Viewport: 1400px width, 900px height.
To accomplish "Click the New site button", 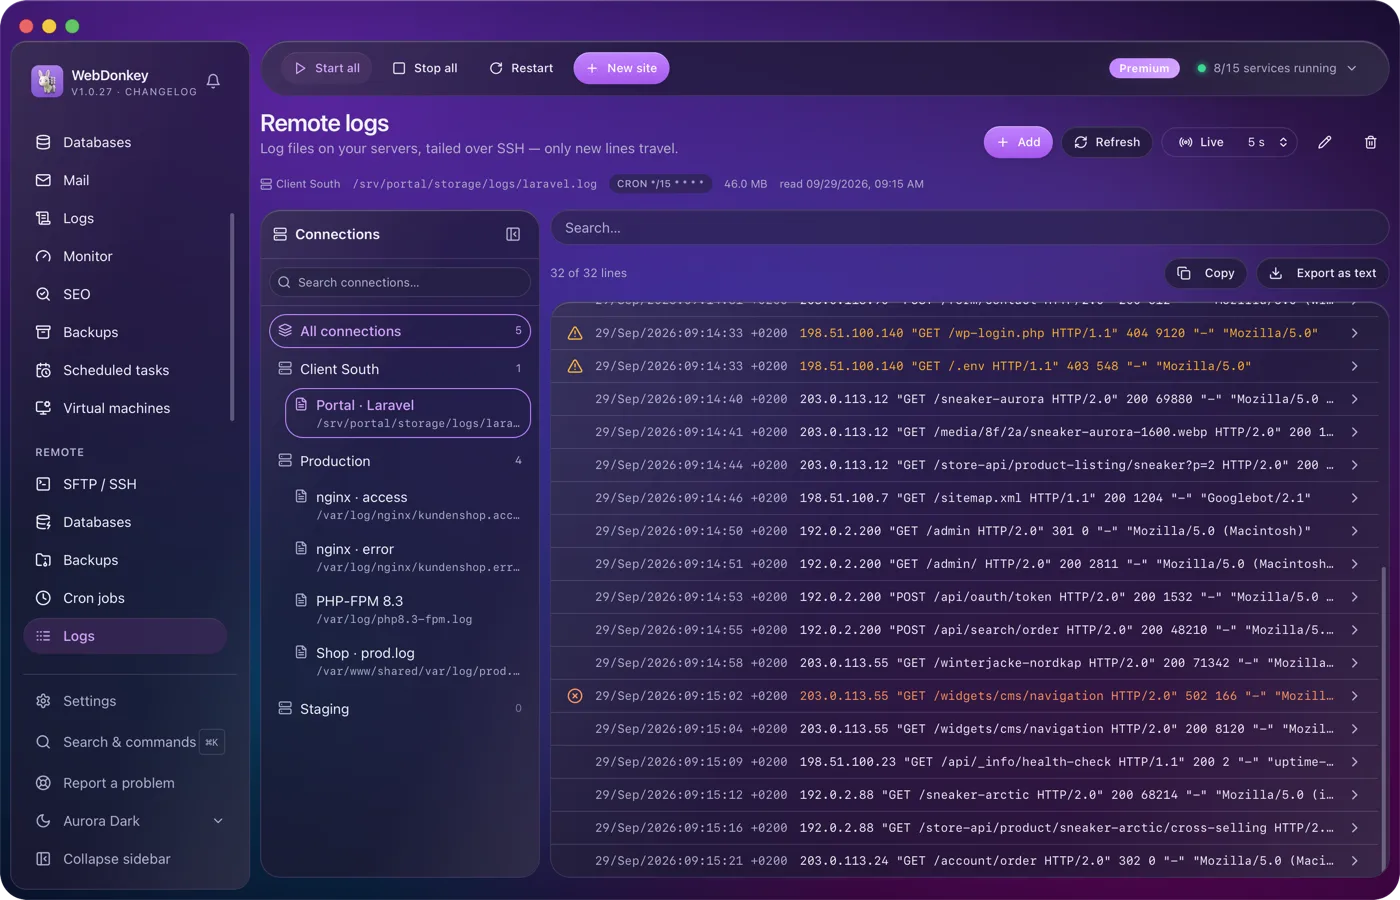I will tap(621, 68).
